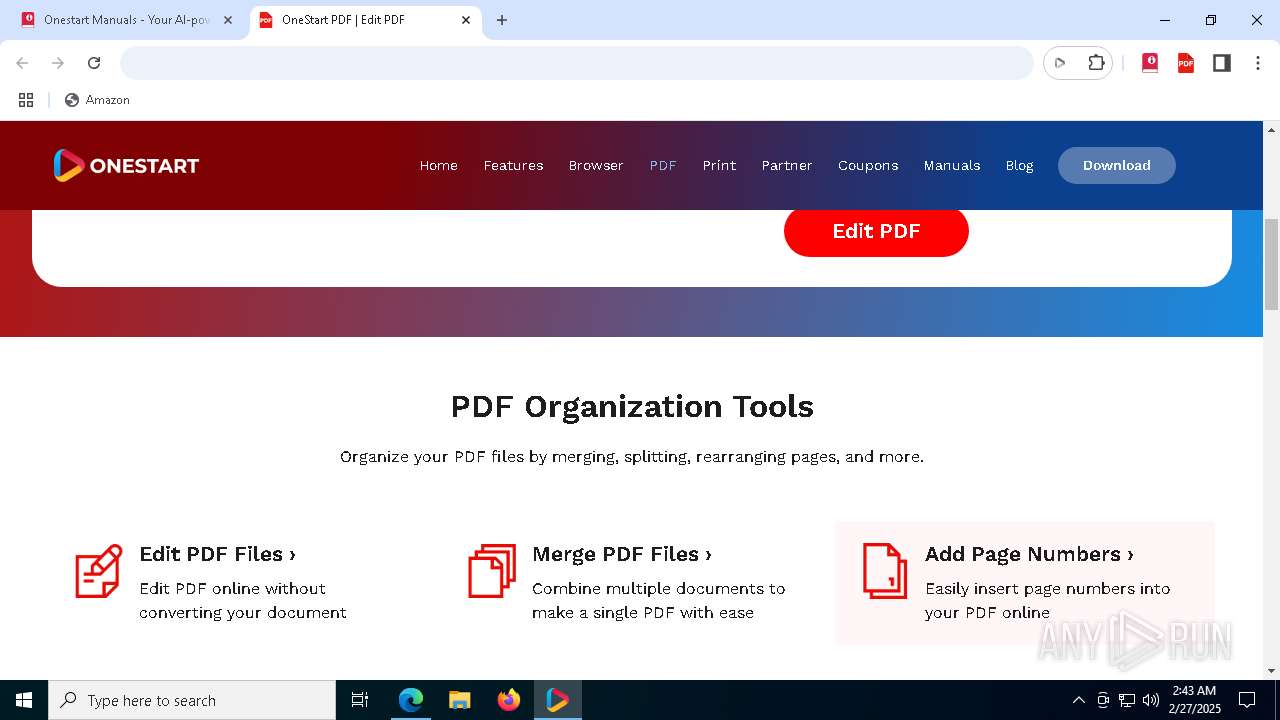Switch to Onestart Manuals tab

[126, 20]
